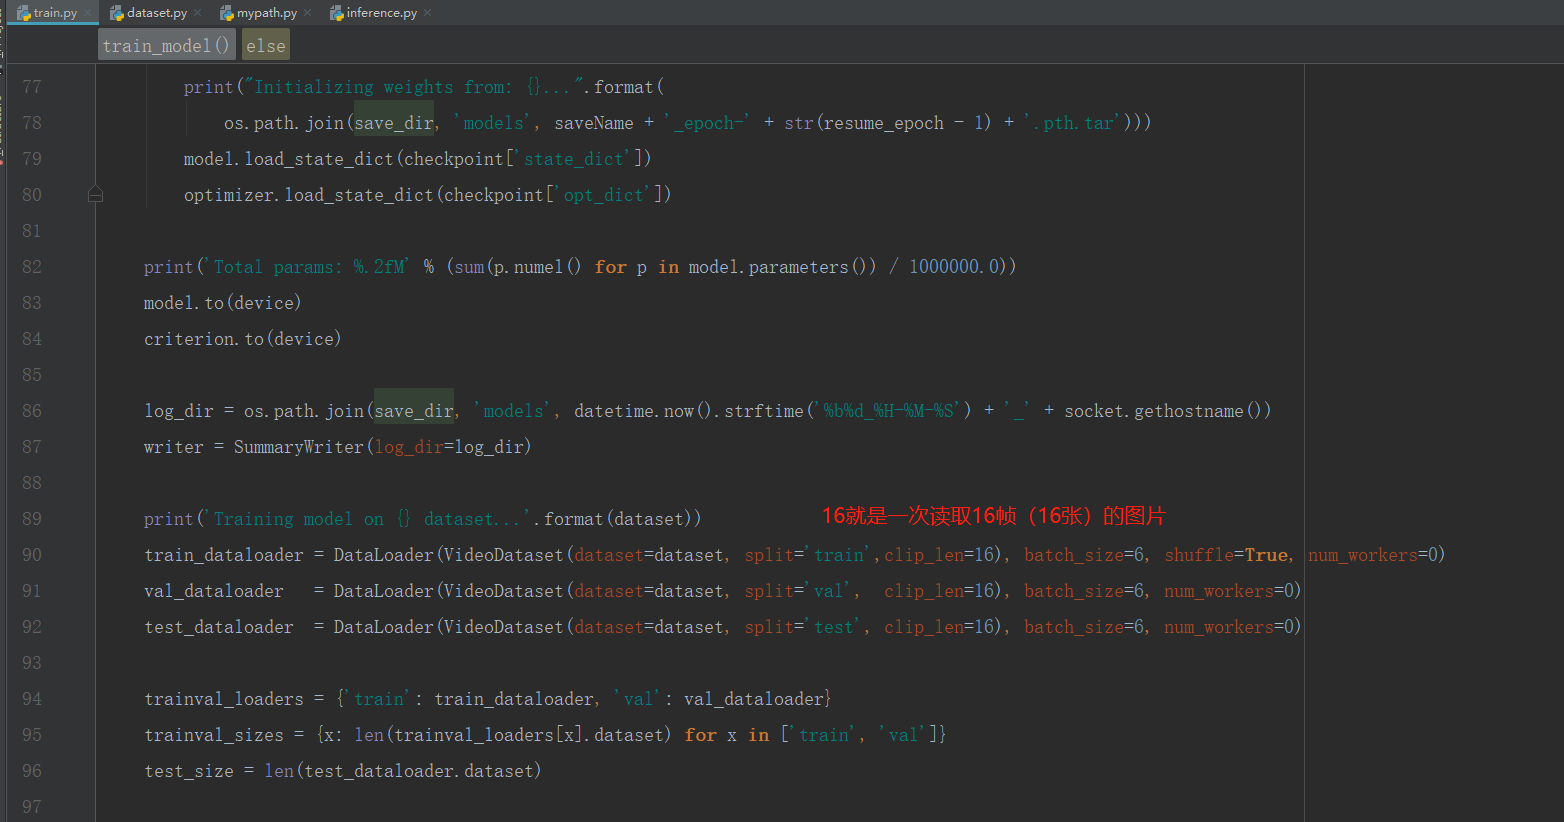Click the Python file icon on inference.py tab

337,13
